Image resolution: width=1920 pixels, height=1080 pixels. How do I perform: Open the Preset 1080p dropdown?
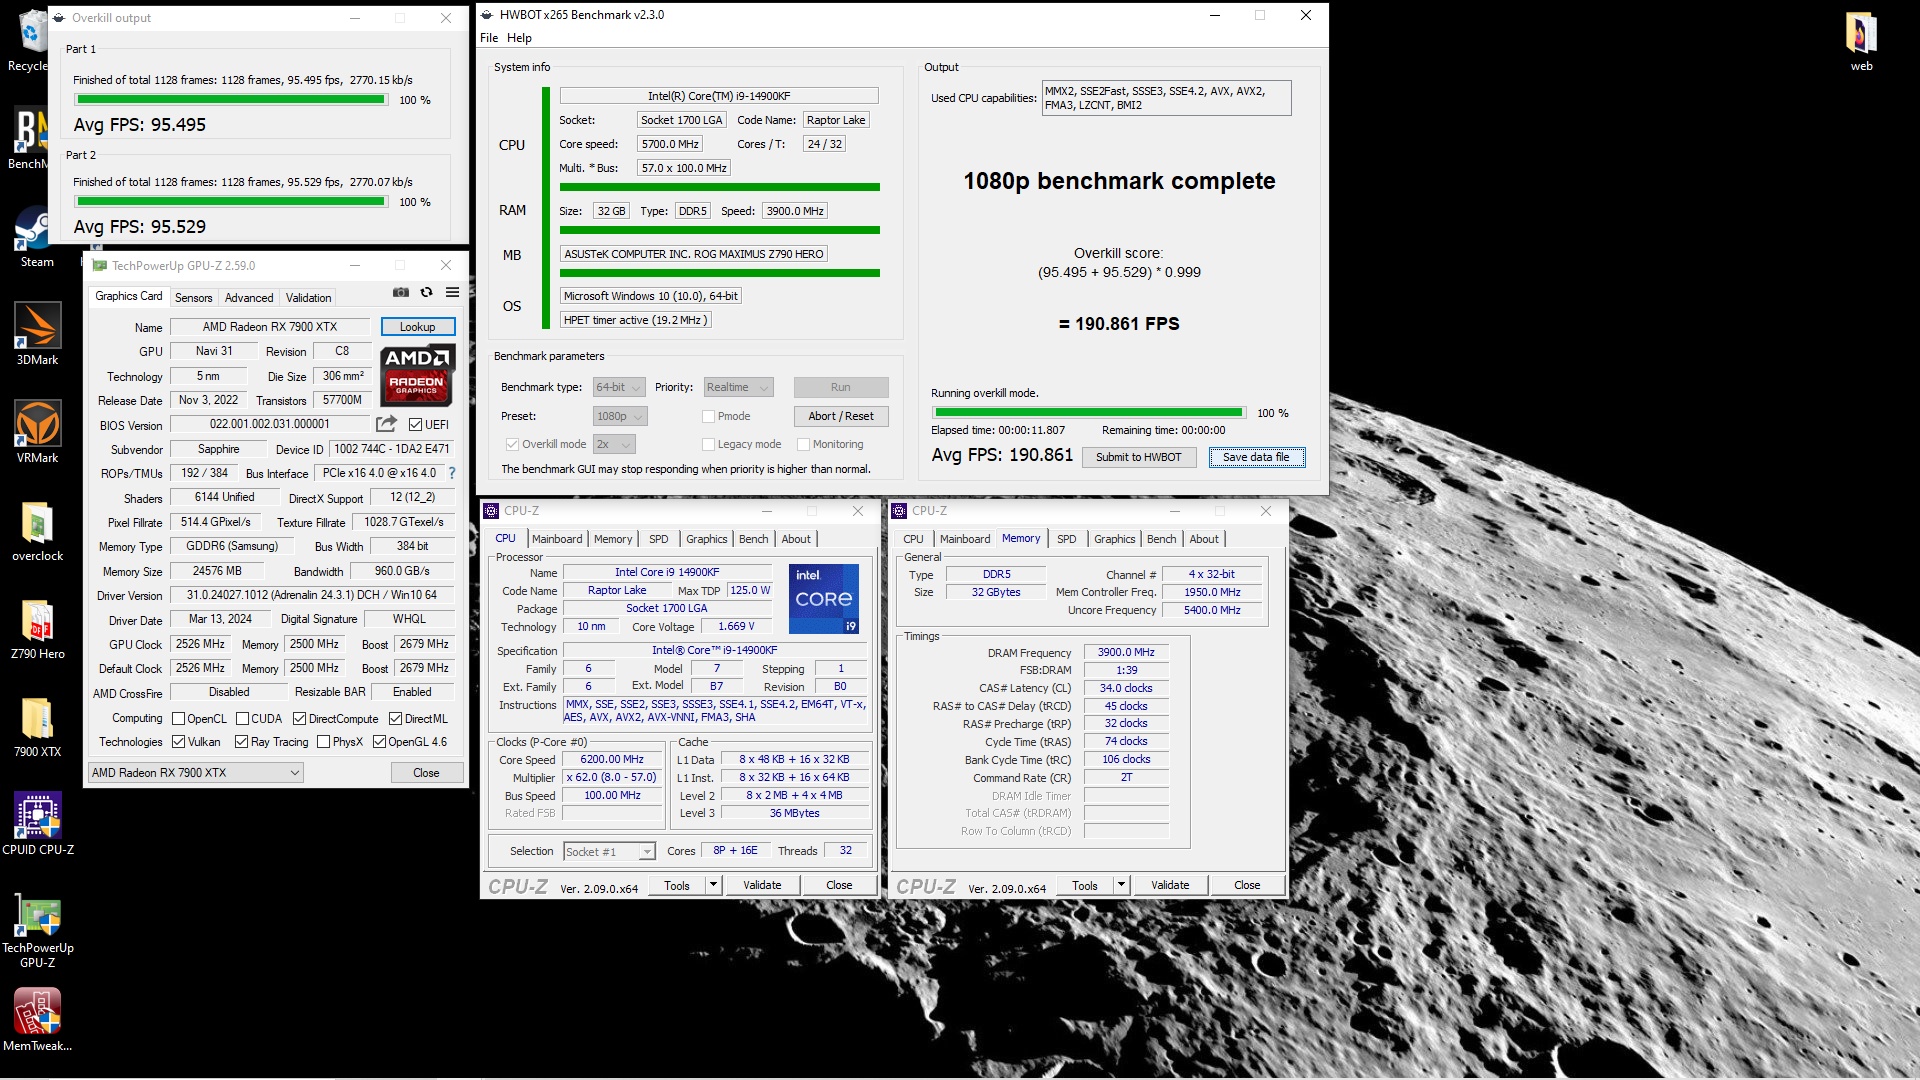coord(620,416)
